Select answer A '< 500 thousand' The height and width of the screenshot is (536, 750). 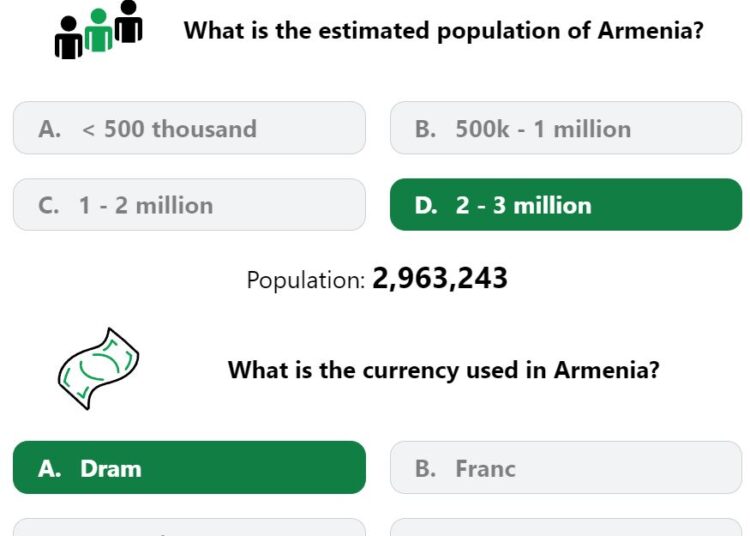(189, 128)
